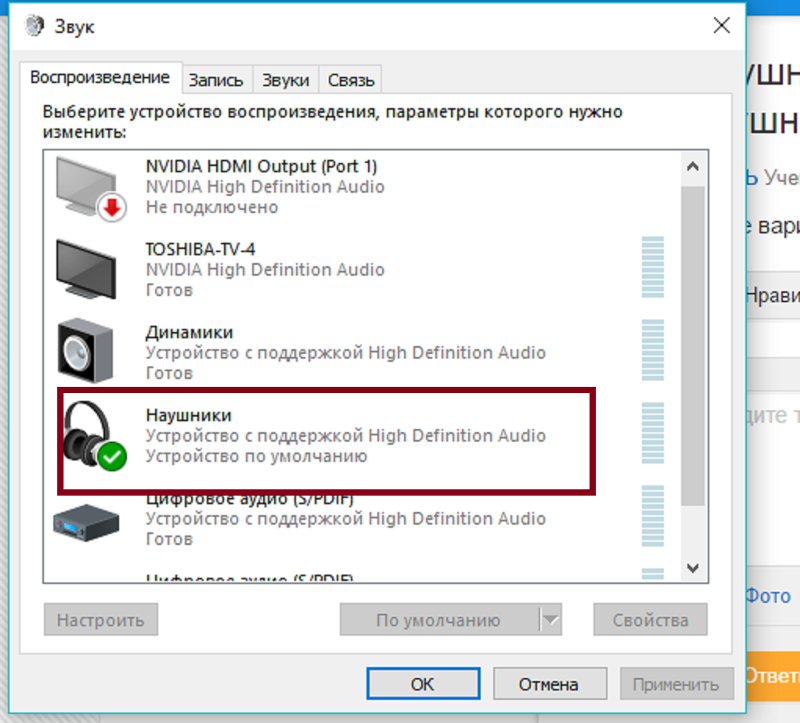Click the device list scroll up arrow

pyautogui.click(x=693, y=166)
